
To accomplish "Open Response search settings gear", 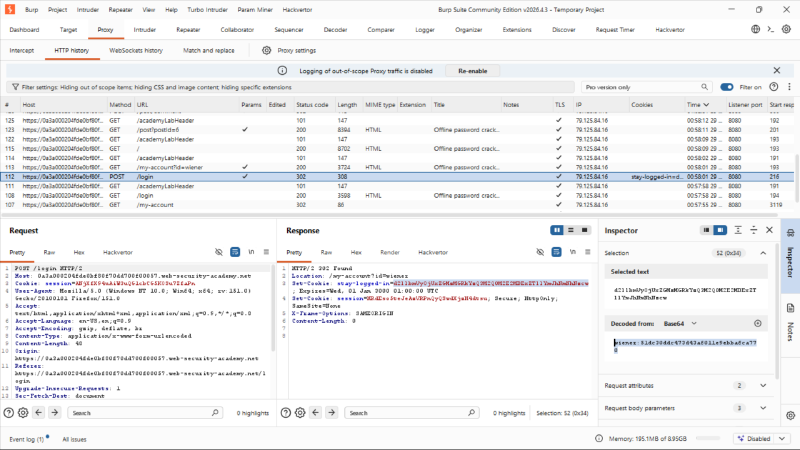I will pos(300,413).
